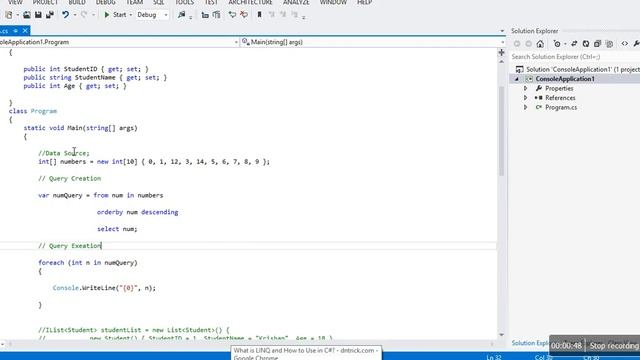Click the Find in Files toolbar icon
This screenshot has height=360, width=640.
point(182,15)
